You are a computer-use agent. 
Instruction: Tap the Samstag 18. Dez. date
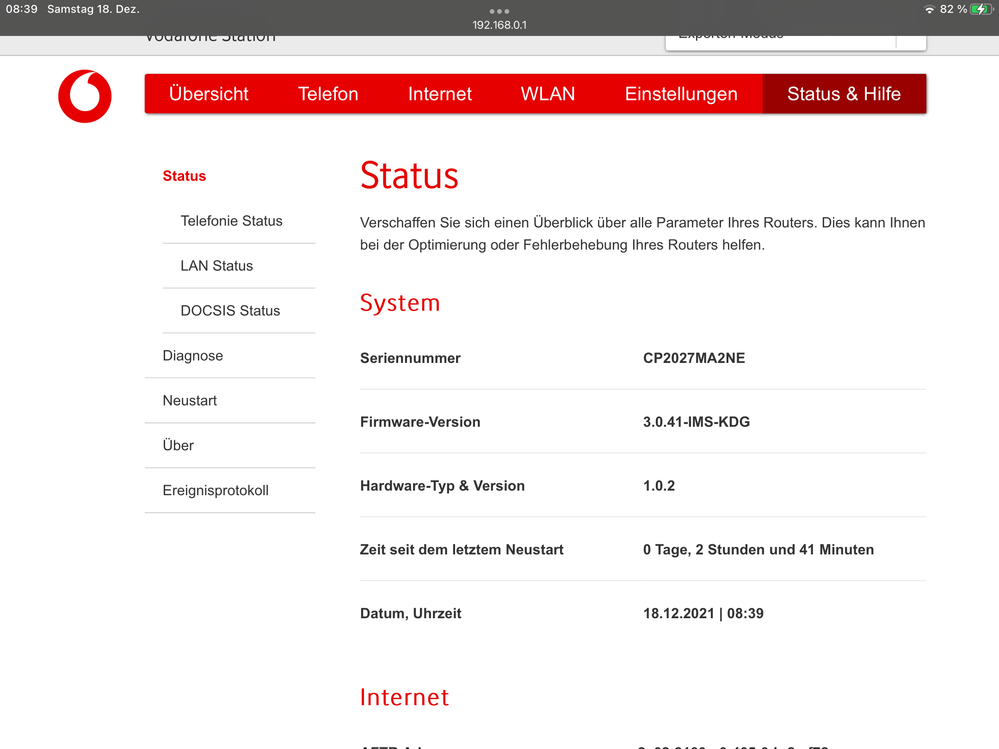[x=93, y=9]
